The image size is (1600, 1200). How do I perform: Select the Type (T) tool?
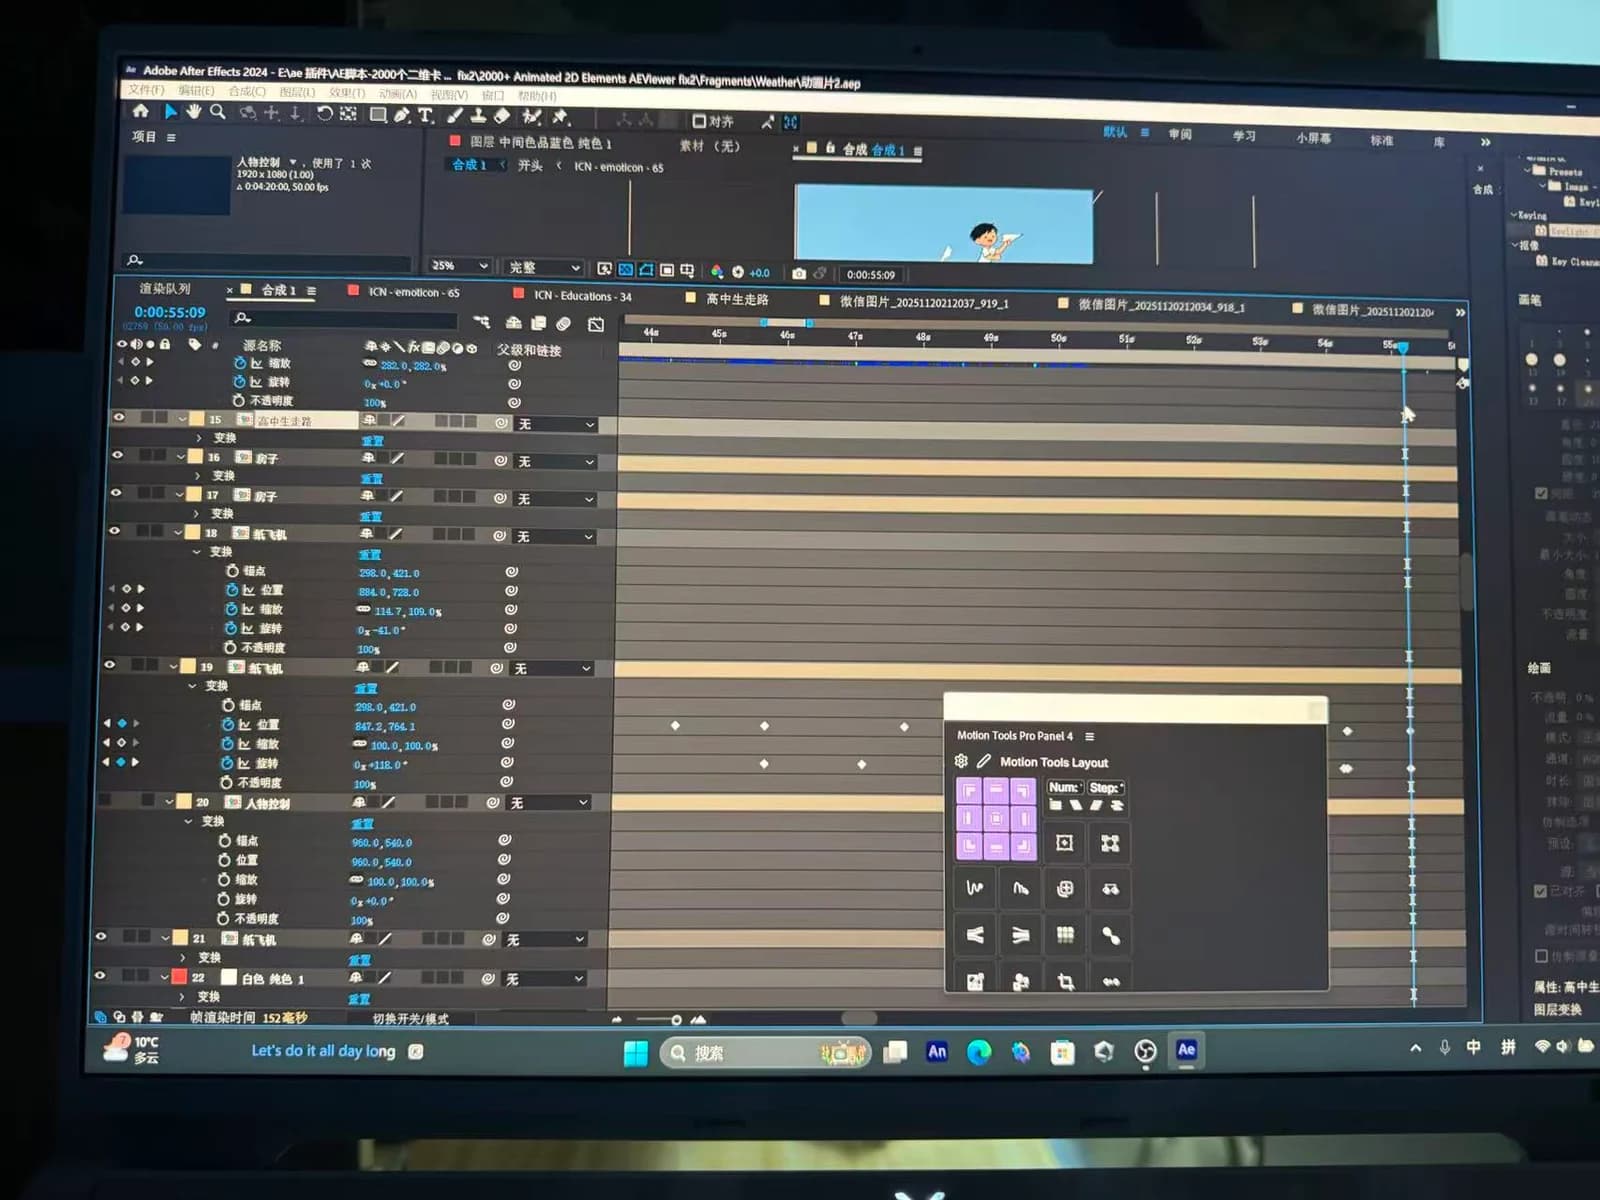(x=425, y=115)
